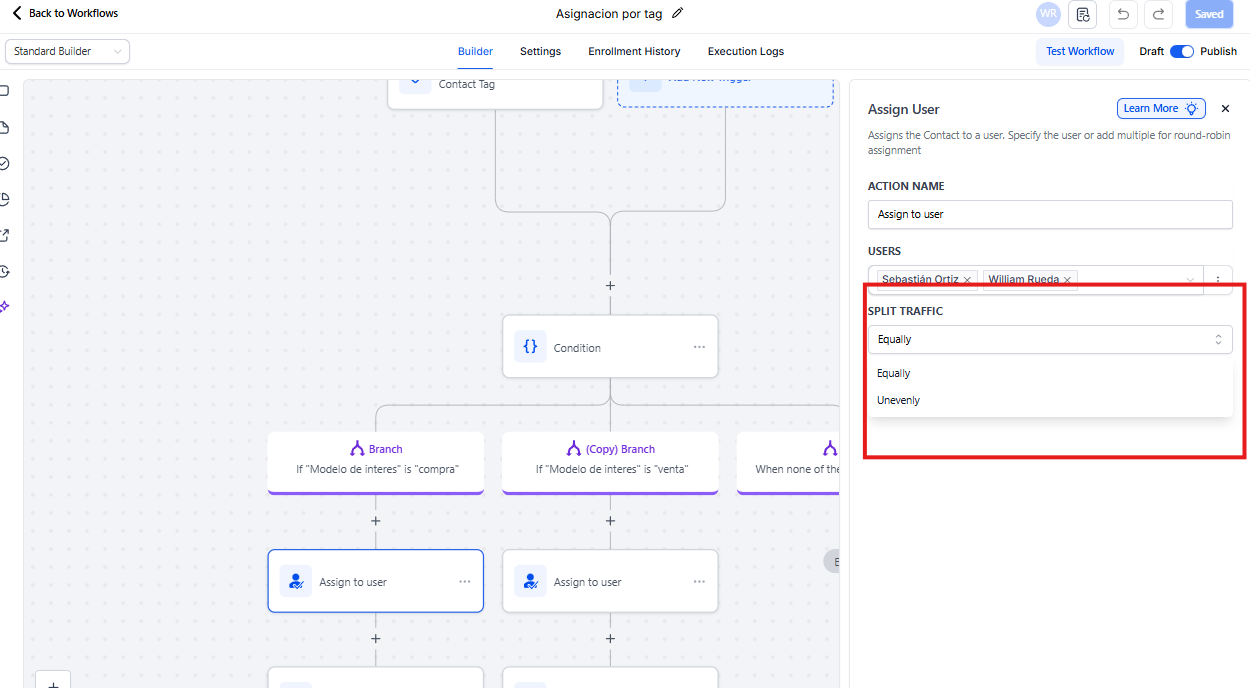Click the redo arrow icon
This screenshot has height=688, width=1250.
(1158, 14)
